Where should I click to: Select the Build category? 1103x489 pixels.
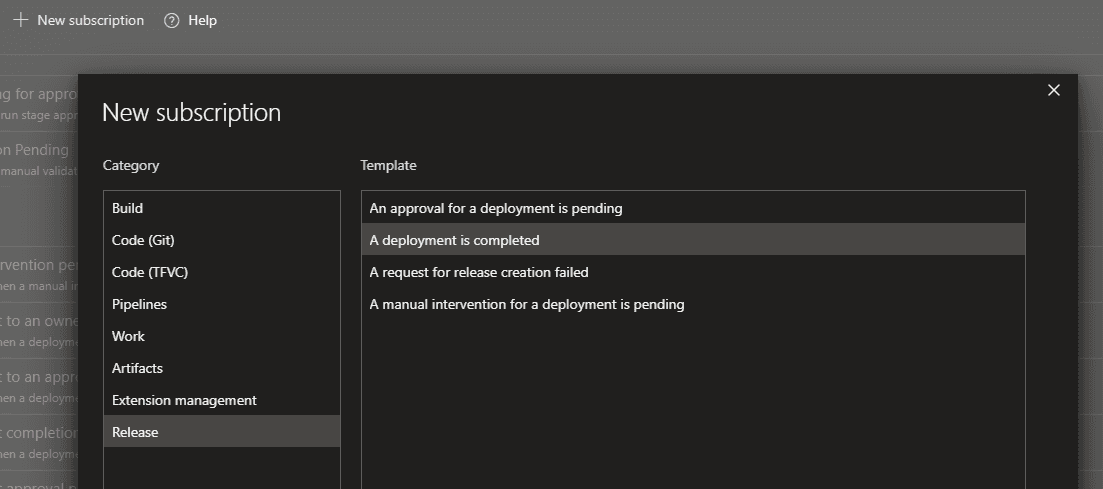127,208
